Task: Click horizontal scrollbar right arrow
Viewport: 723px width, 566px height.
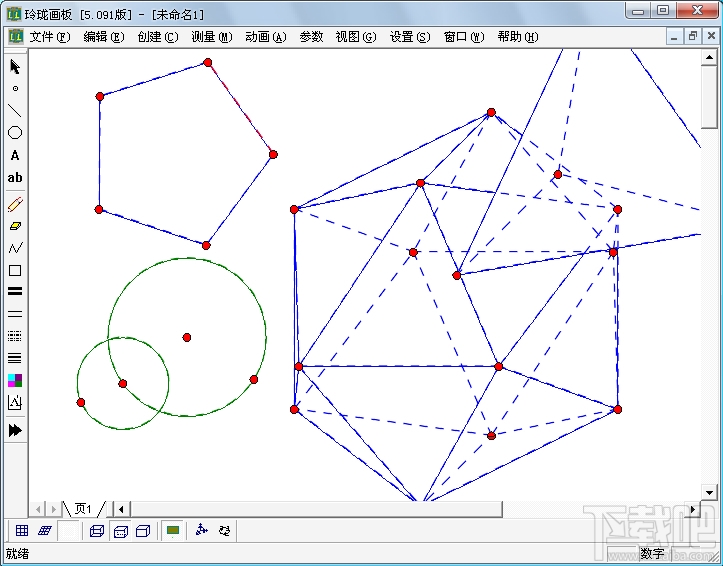Action: 693,509
